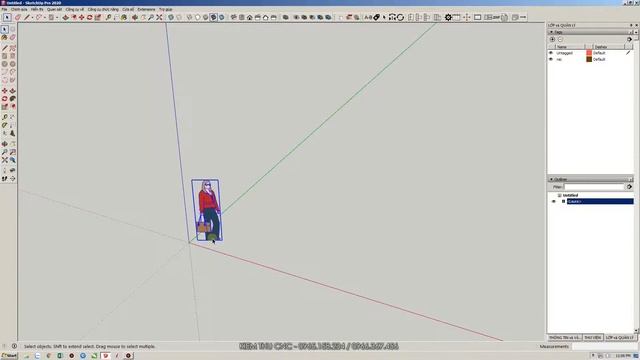Click the SketchUp icon in the taskbar
640x360 pixels.
(106, 356)
